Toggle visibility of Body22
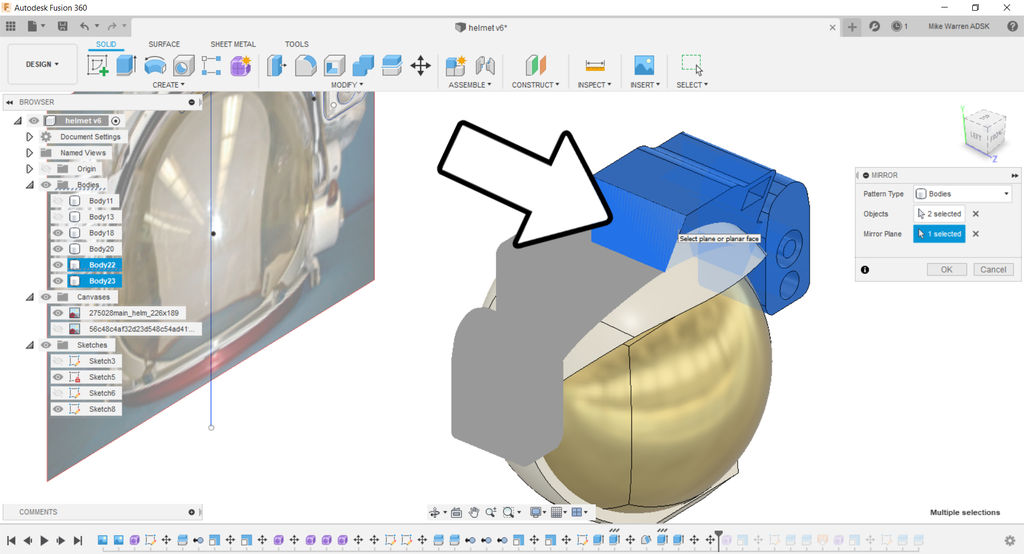 [x=58, y=265]
